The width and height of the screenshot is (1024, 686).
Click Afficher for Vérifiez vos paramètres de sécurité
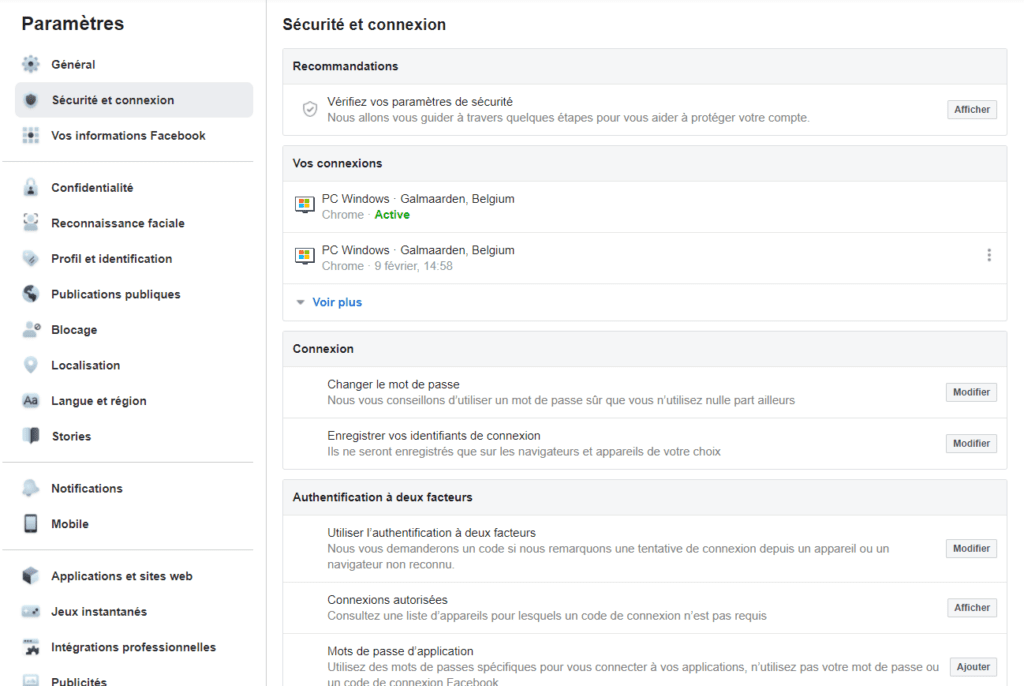[x=972, y=110]
